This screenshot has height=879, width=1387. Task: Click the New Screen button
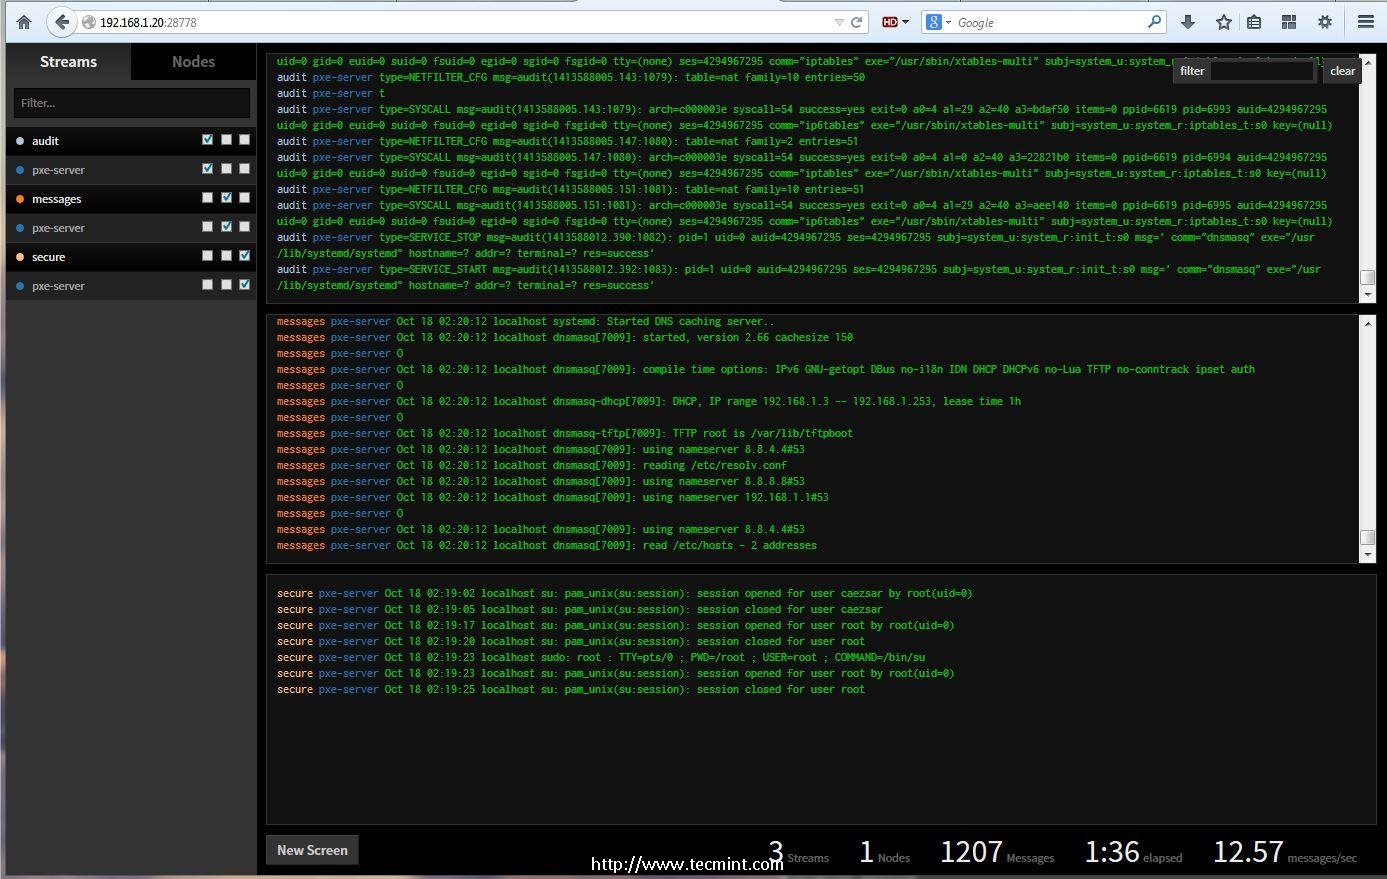click(x=312, y=850)
